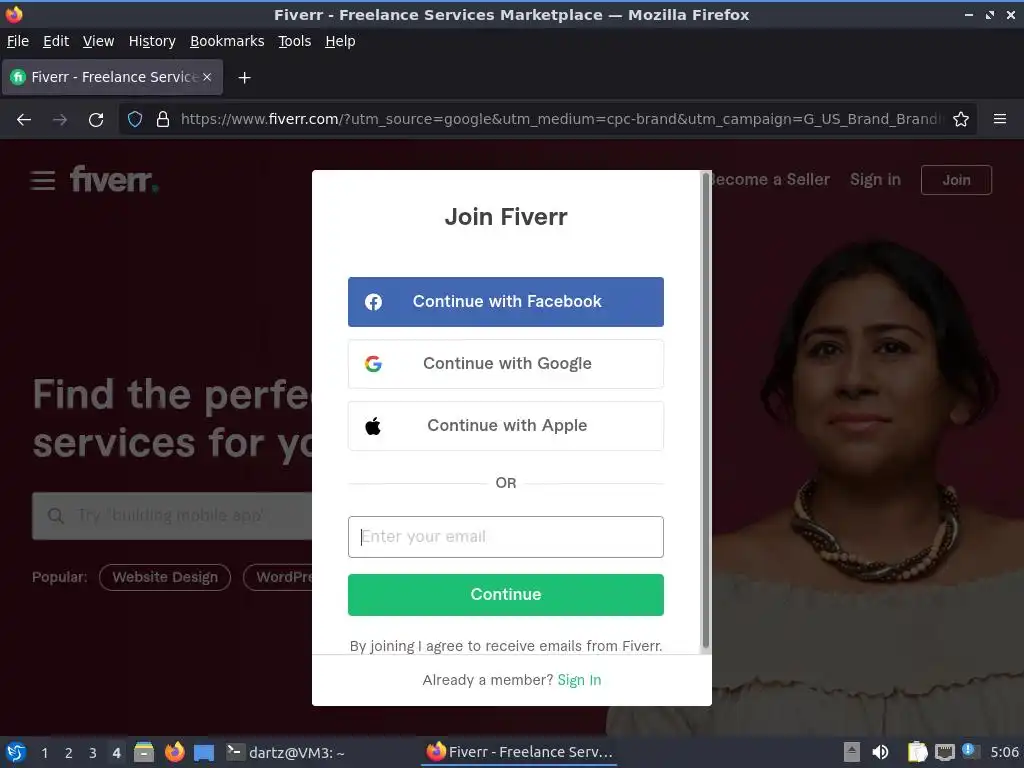The width and height of the screenshot is (1024, 768).
Task: Open the Edit menu
Action: pos(56,41)
